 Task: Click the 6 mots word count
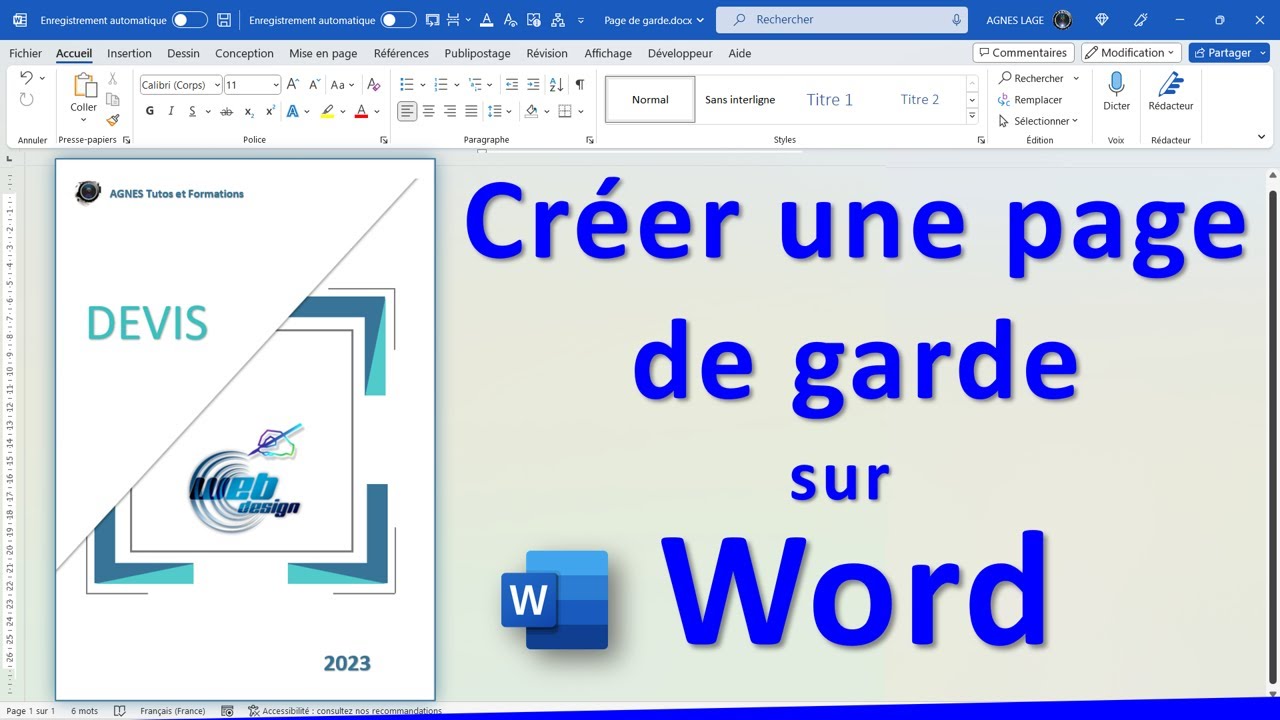85,711
